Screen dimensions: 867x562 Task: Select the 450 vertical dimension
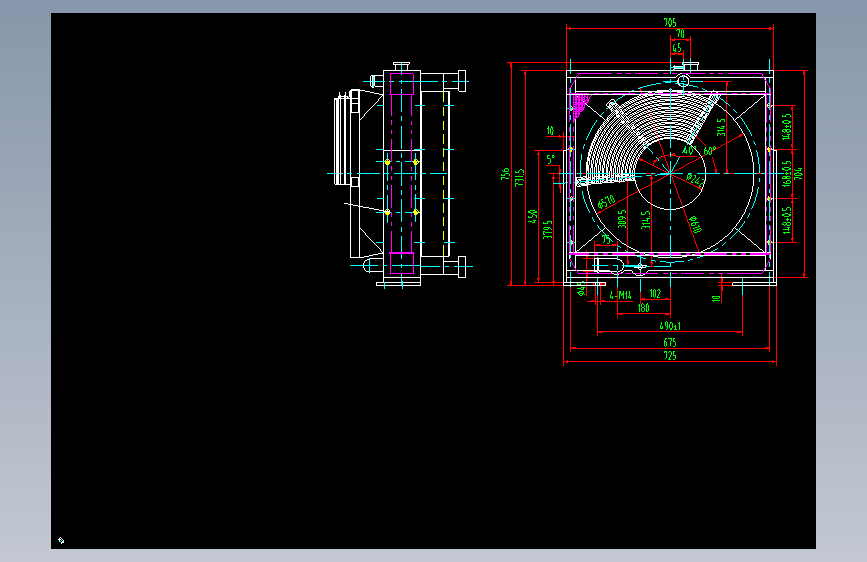(x=532, y=216)
